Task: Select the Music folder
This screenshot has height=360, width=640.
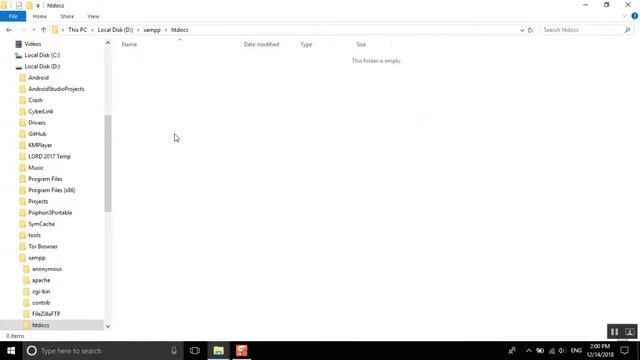Action: click(x=36, y=168)
